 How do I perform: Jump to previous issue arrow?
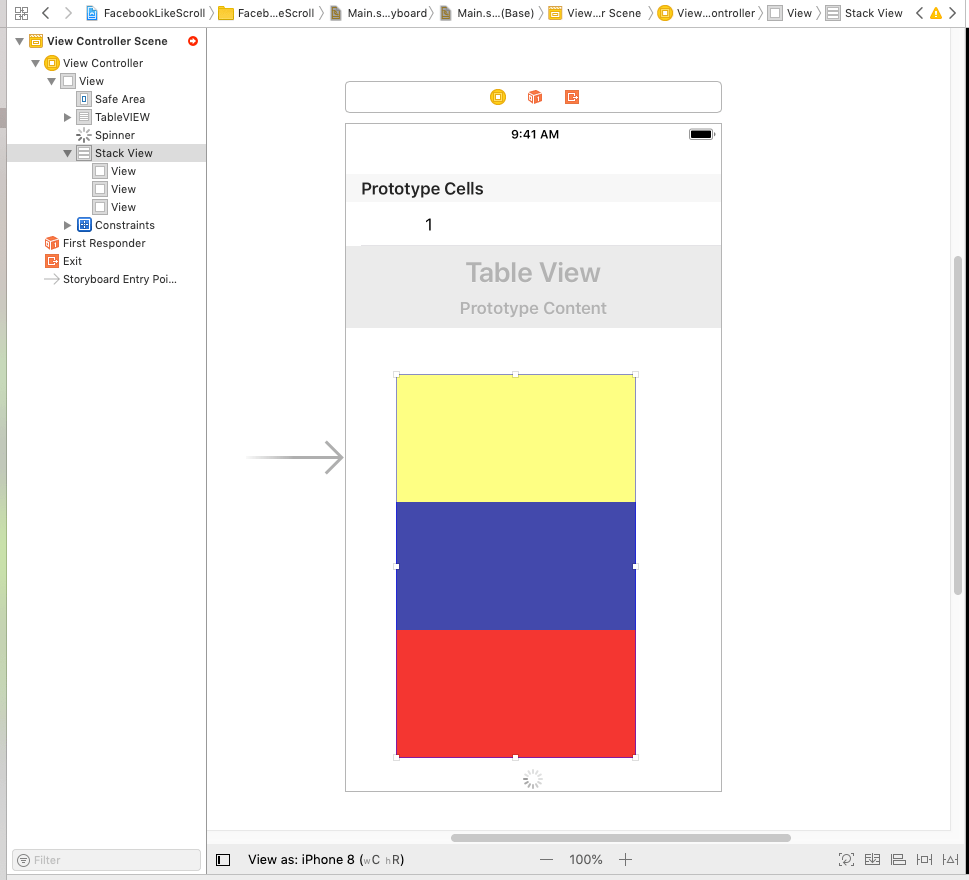coord(920,13)
